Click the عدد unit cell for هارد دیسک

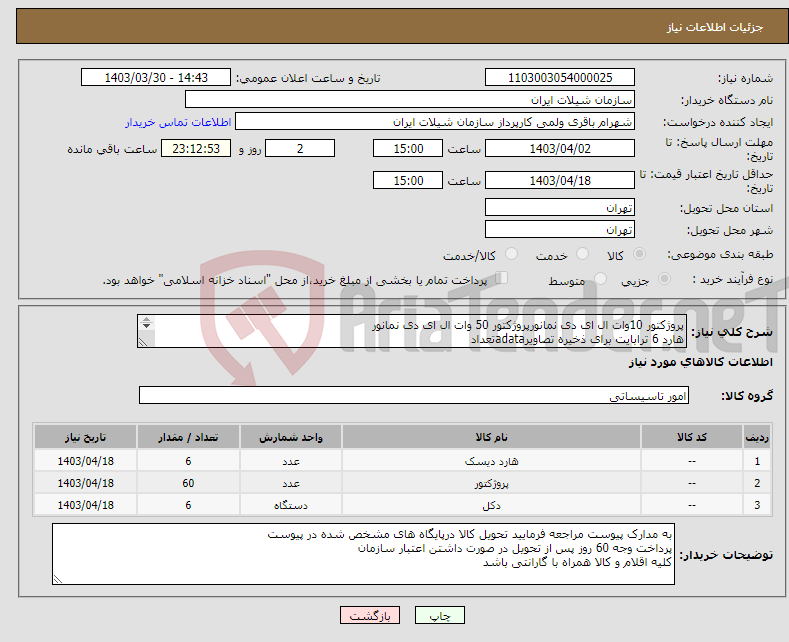[291, 461]
